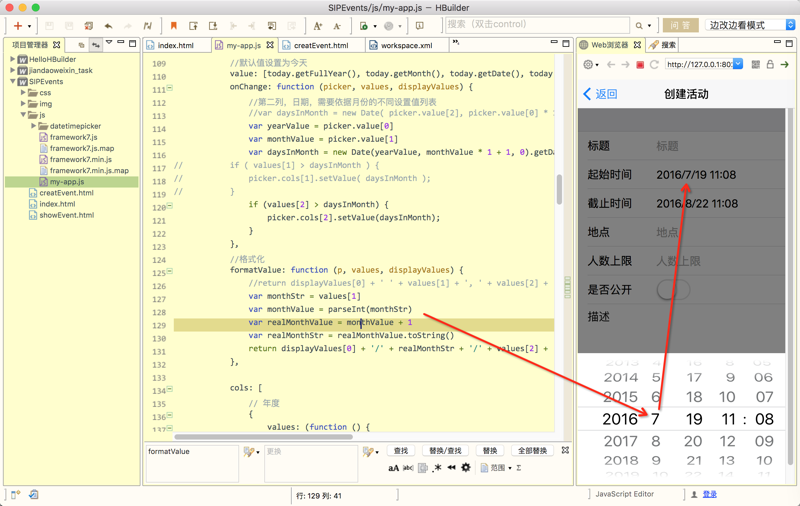Expand the css folder
The height and width of the screenshot is (506, 800).
[x=23, y=92]
